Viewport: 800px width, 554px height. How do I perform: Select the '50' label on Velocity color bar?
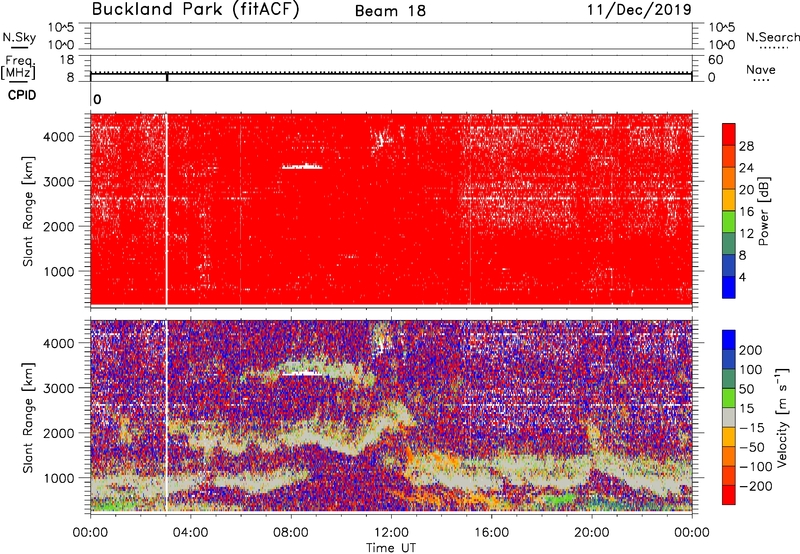(x=747, y=389)
